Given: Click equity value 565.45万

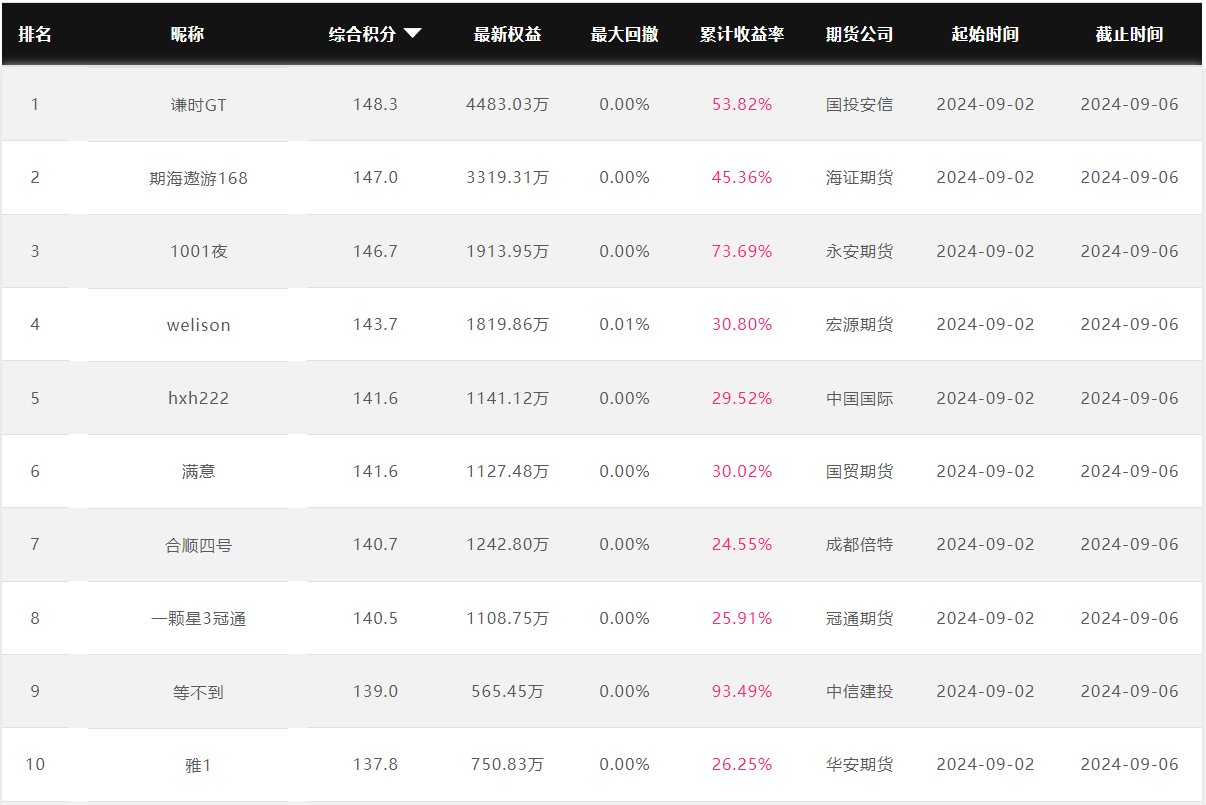Looking at the screenshot, I should click(x=508, y=691).
